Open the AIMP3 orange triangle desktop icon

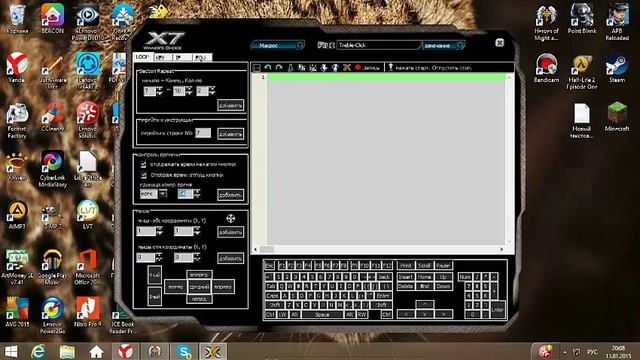pos(17,215)
